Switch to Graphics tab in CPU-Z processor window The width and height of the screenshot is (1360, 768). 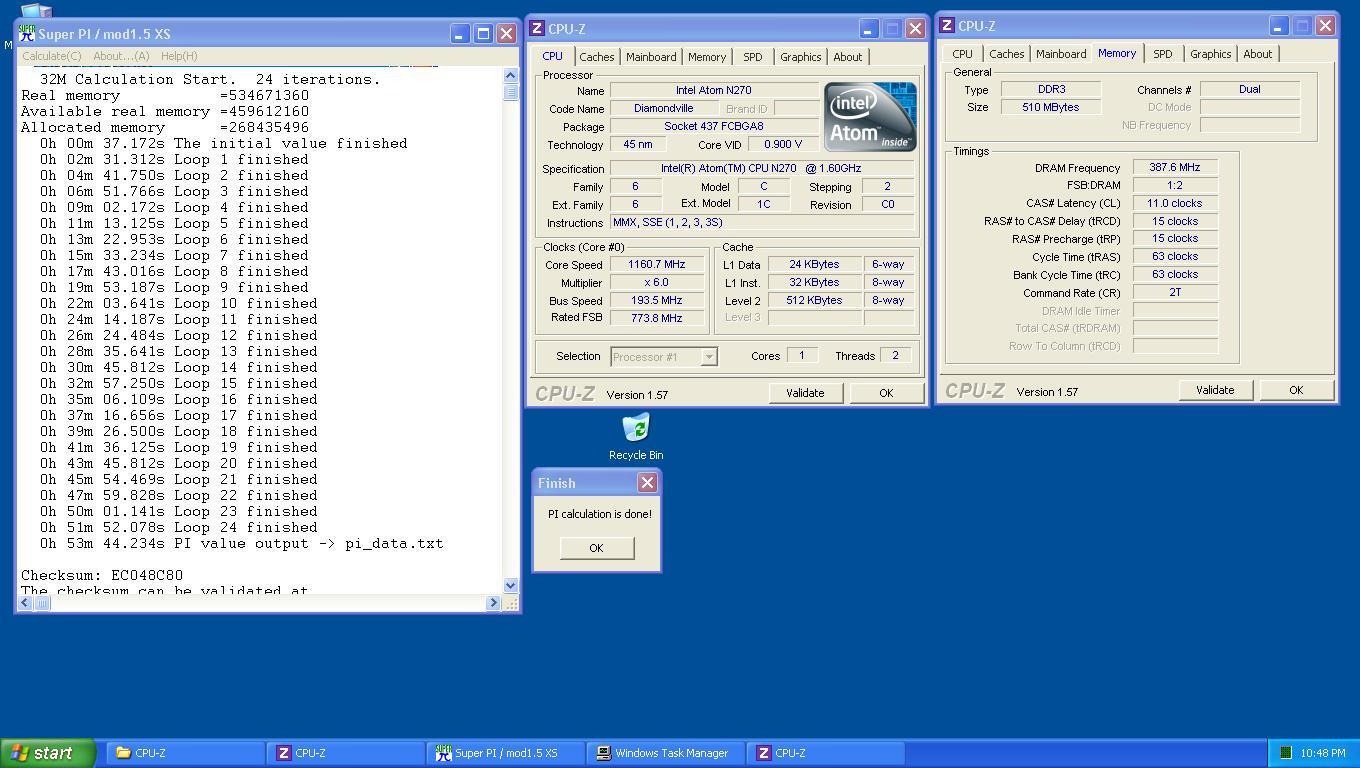(800, 57)
